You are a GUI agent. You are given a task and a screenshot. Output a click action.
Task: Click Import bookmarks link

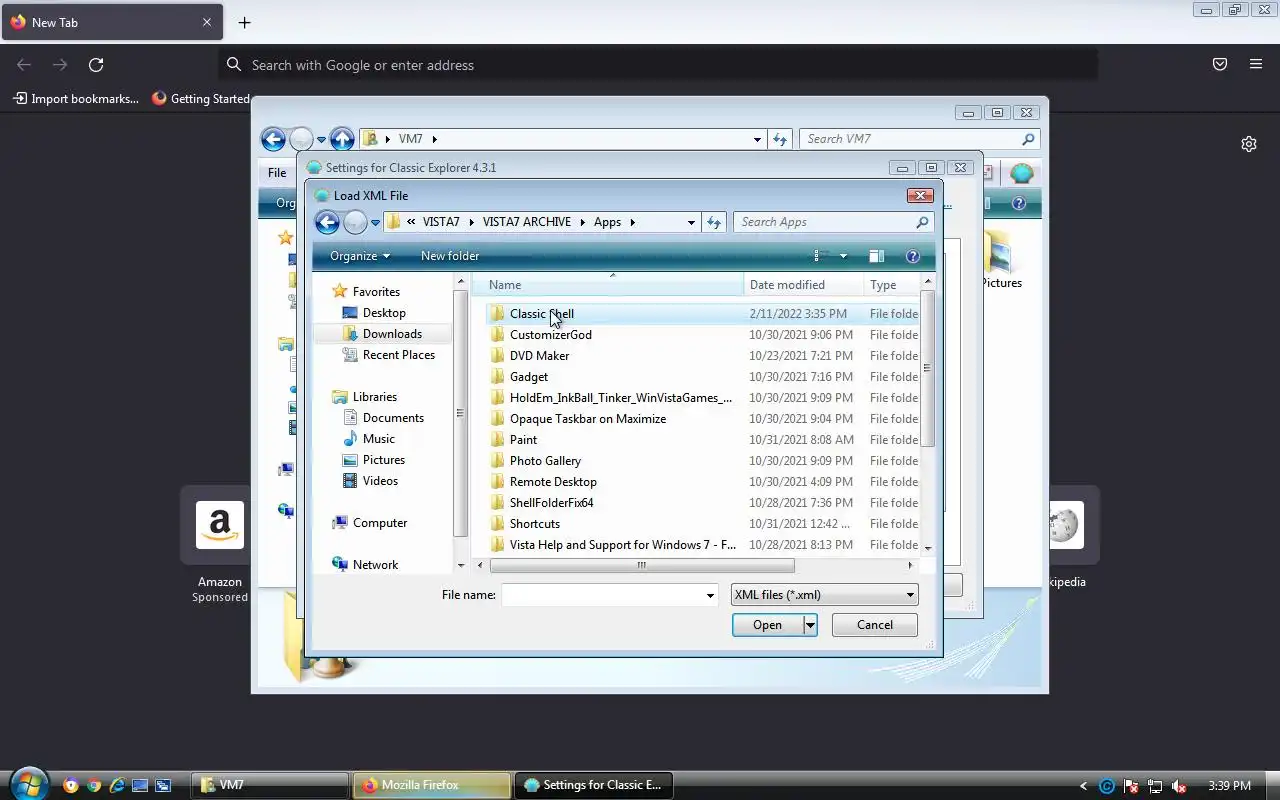point(76,98)
